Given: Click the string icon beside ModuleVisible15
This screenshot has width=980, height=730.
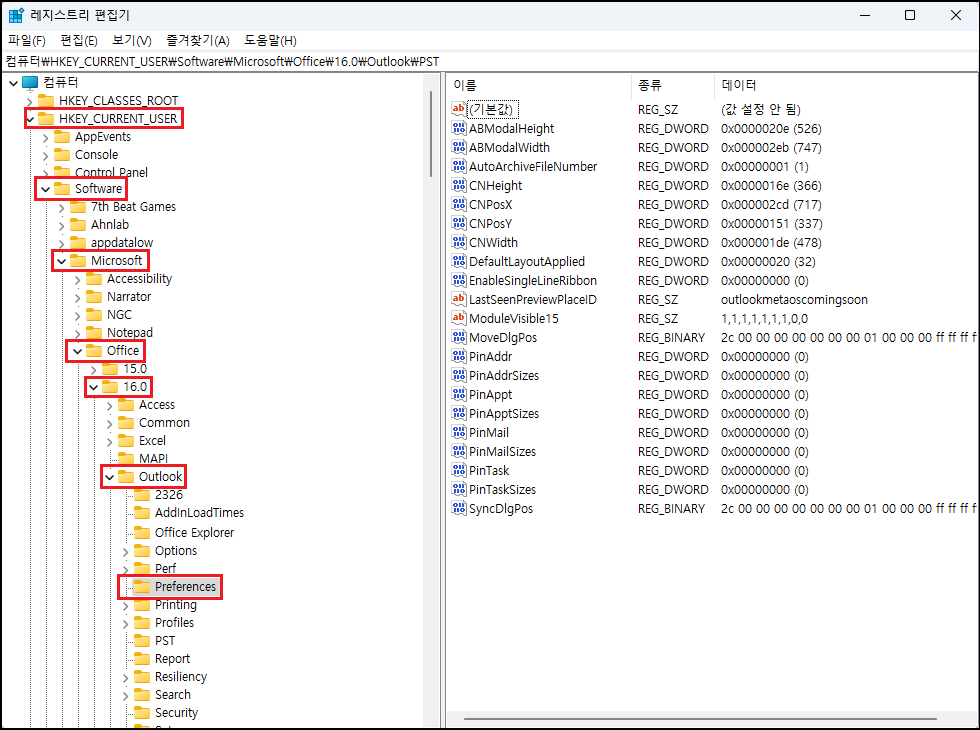Looking at the screenshot, I should pyautogui.click(x=459, y=318).
